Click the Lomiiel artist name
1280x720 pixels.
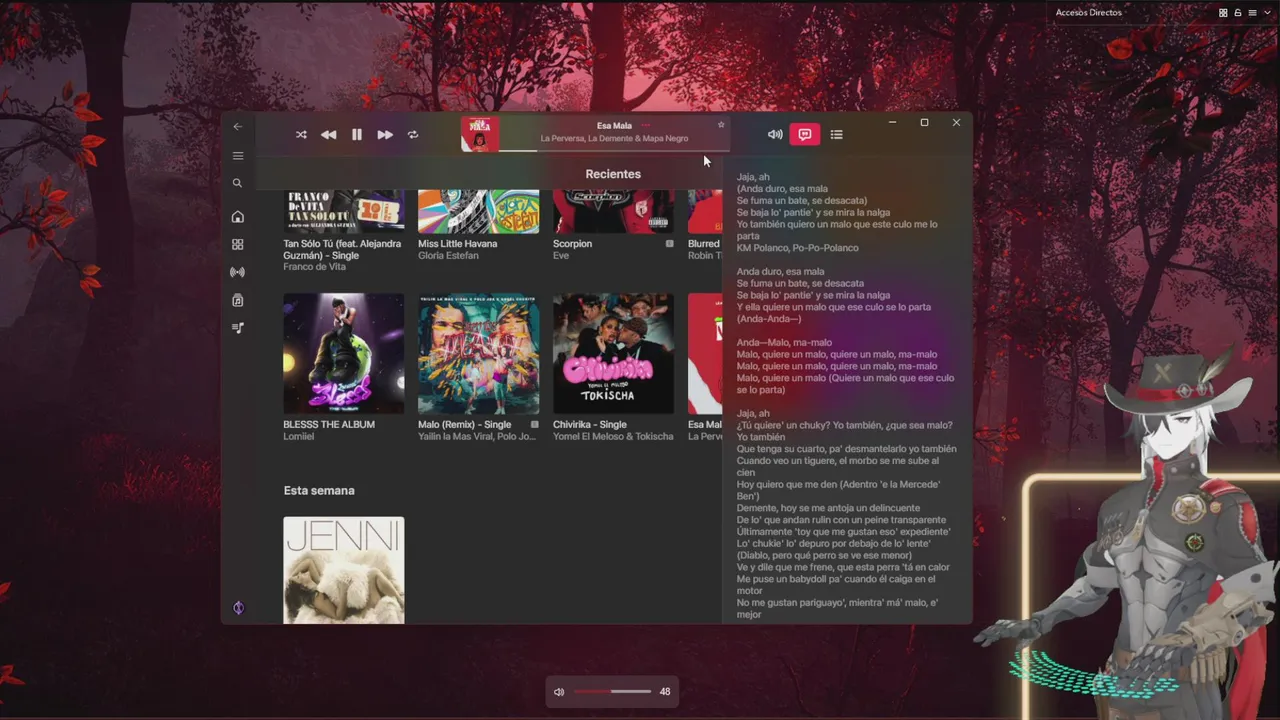[x=298, y=437]
